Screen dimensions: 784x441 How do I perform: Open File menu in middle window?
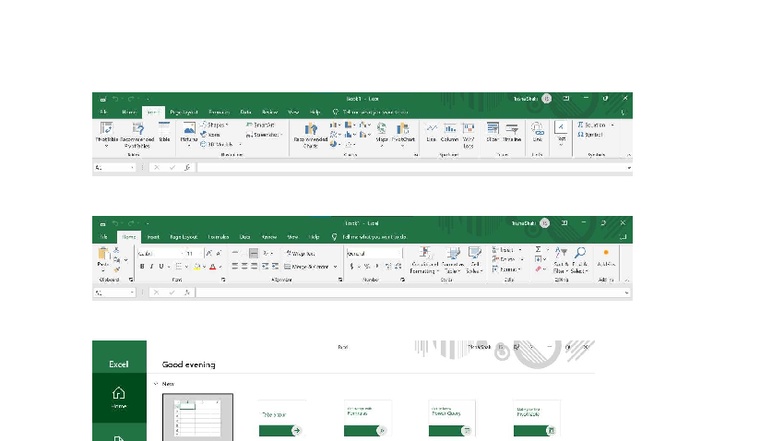[104, 236]
